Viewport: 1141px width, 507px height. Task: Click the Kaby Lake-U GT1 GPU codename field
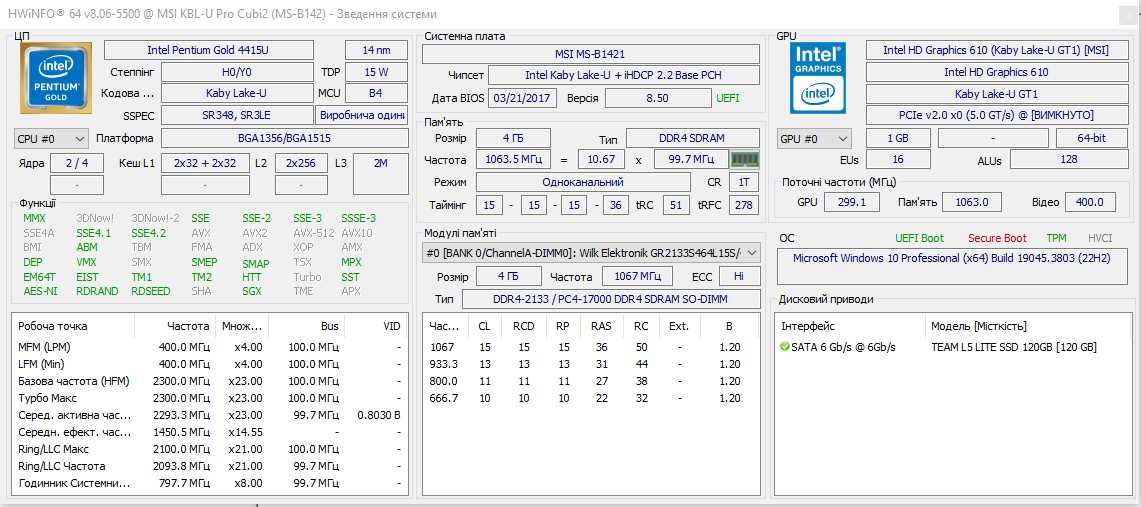[x=996, y=94]
